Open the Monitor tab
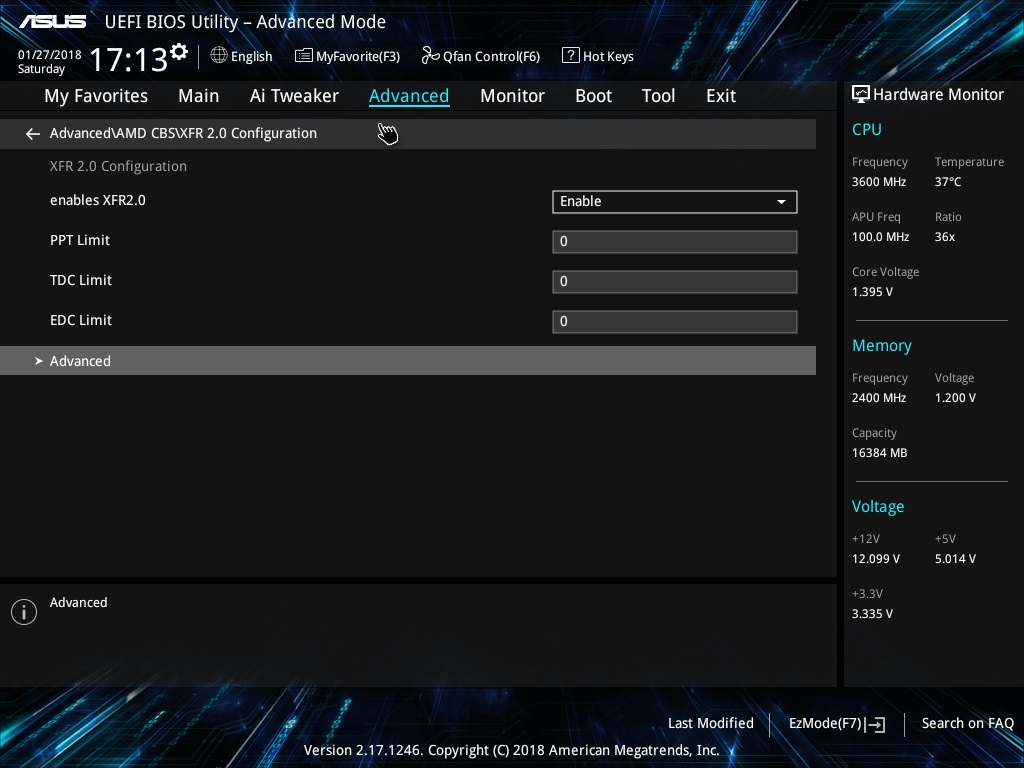This screenshot has height=768, width=1024. [513, 96]
